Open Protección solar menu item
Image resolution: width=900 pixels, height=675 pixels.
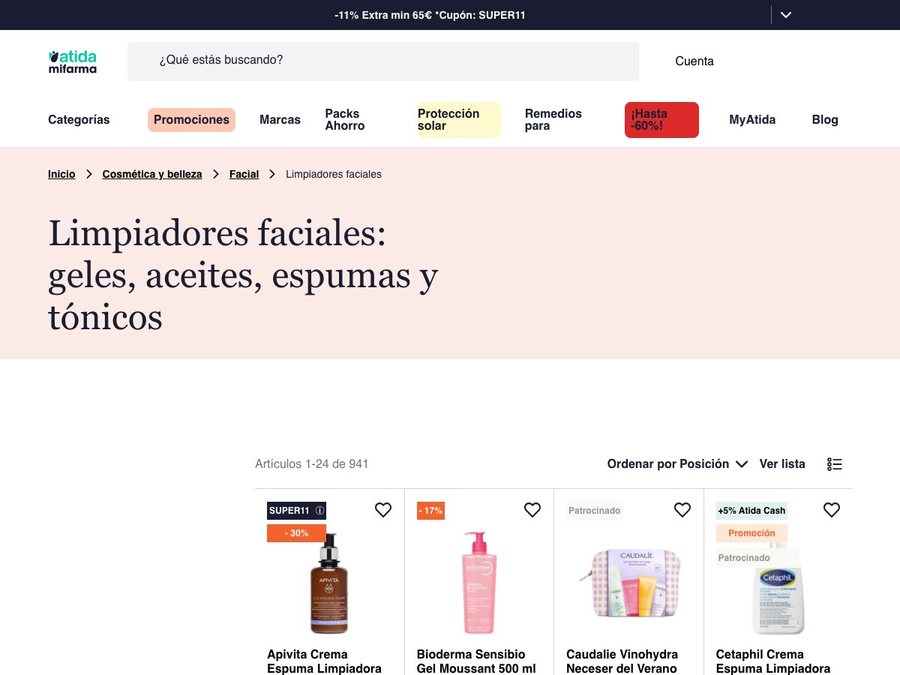coord(459,119)
